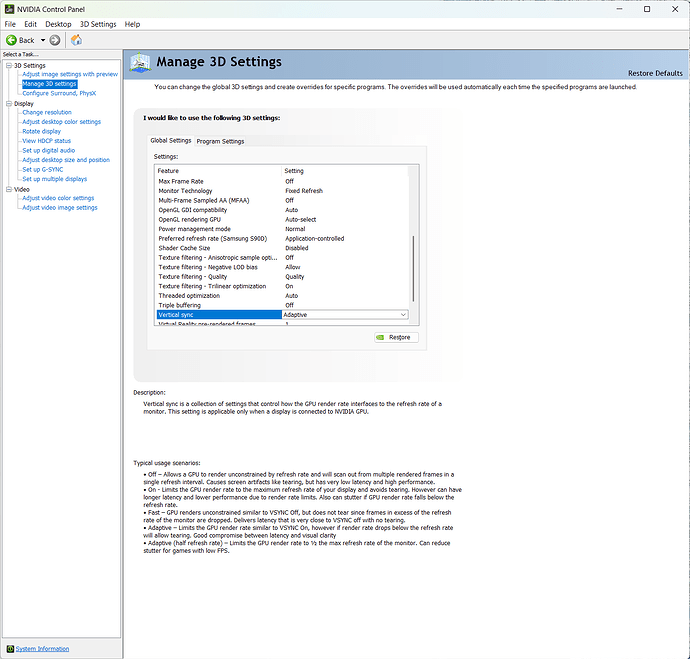Open Adjust video color settings
This screenshot has width=690, height=659.
tap(58, 198)
